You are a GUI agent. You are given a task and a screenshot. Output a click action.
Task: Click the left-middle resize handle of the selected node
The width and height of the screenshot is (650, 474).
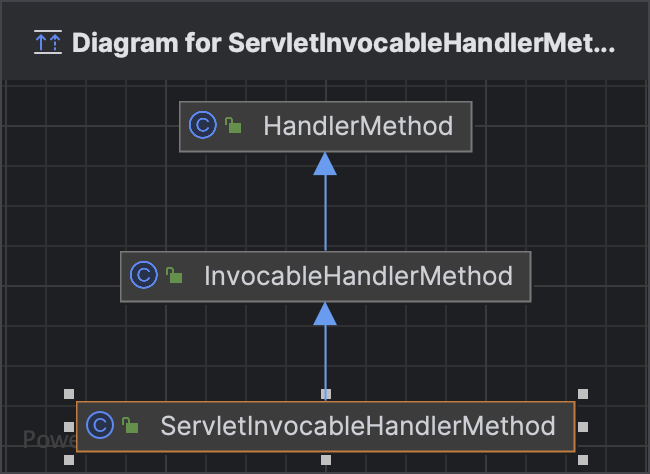pos(68,426)
